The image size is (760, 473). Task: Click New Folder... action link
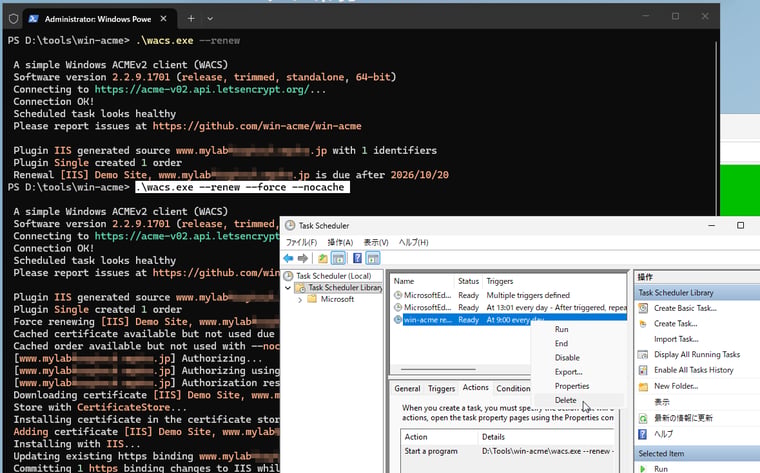[676, 386]
